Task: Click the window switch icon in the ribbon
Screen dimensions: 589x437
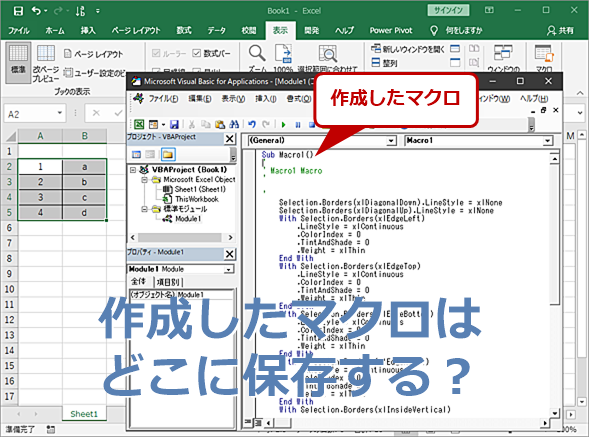Action: pyautogui.click(x=503, y=53)
